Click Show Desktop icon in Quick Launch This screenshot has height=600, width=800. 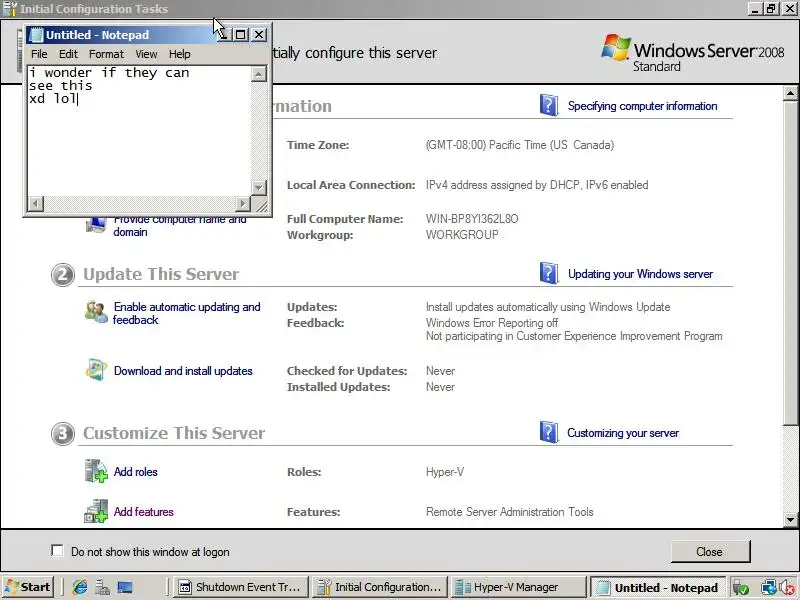(125, 587)
